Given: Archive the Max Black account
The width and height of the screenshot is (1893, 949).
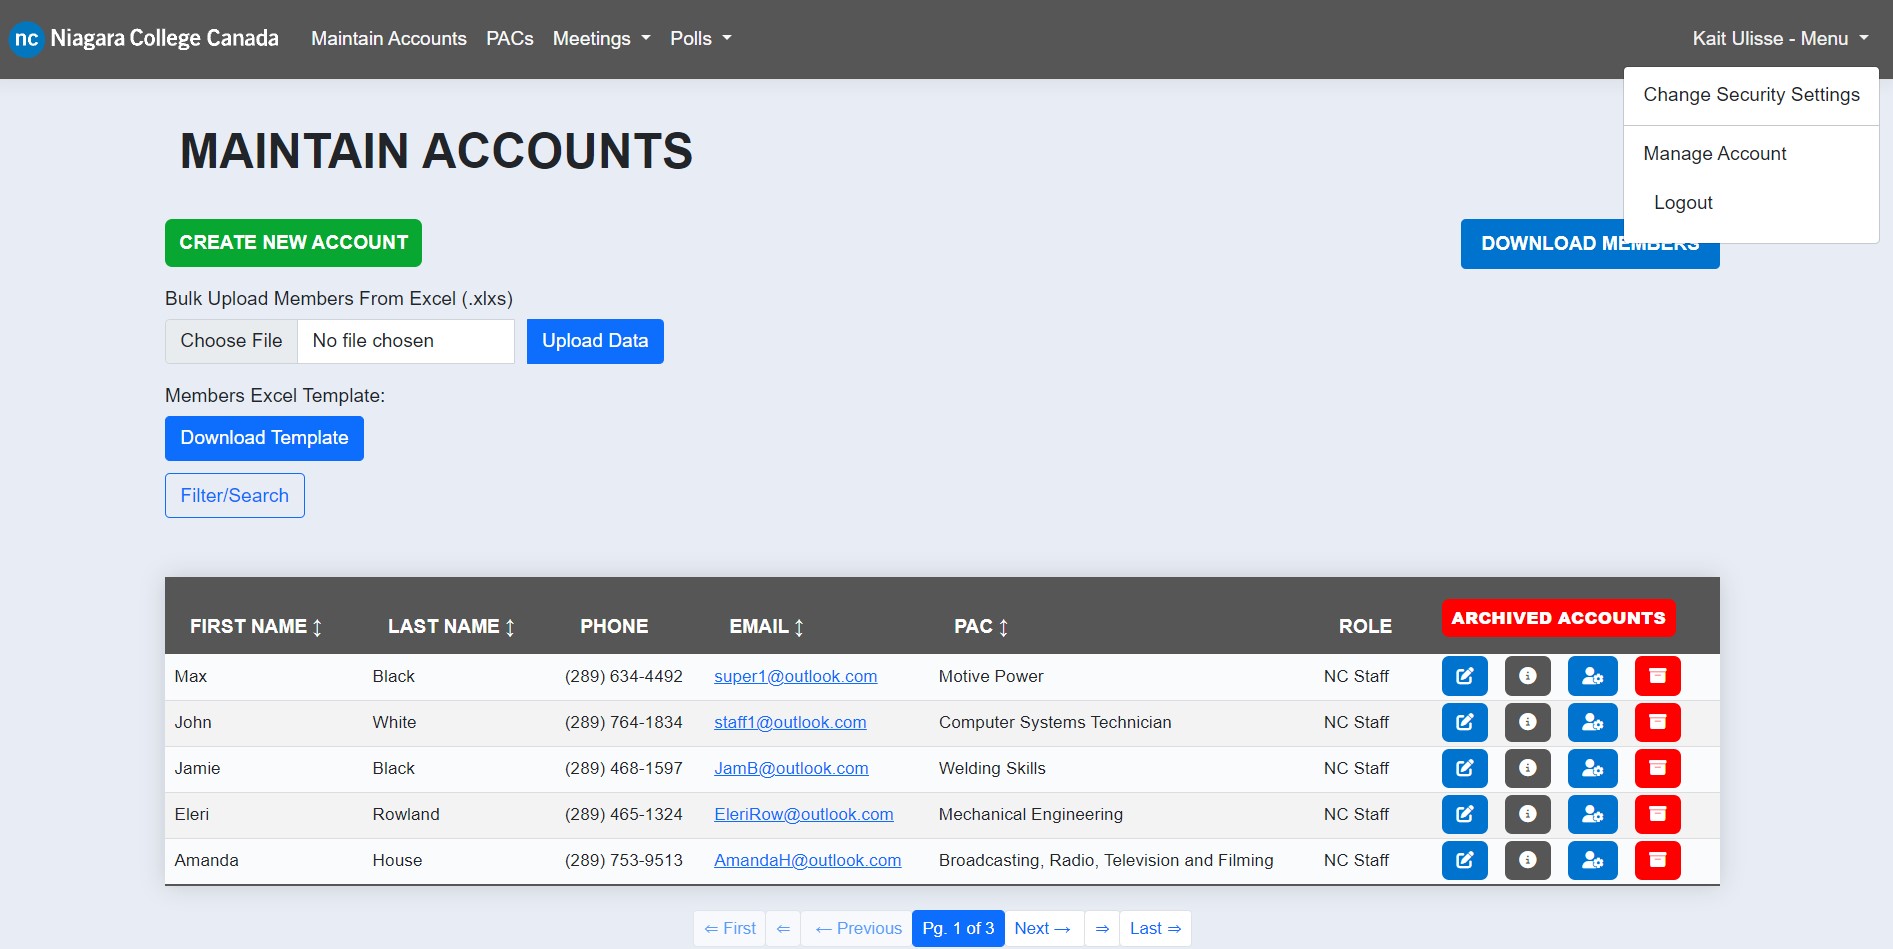Looking at the screenshot, I should [x=1657, y=676].
